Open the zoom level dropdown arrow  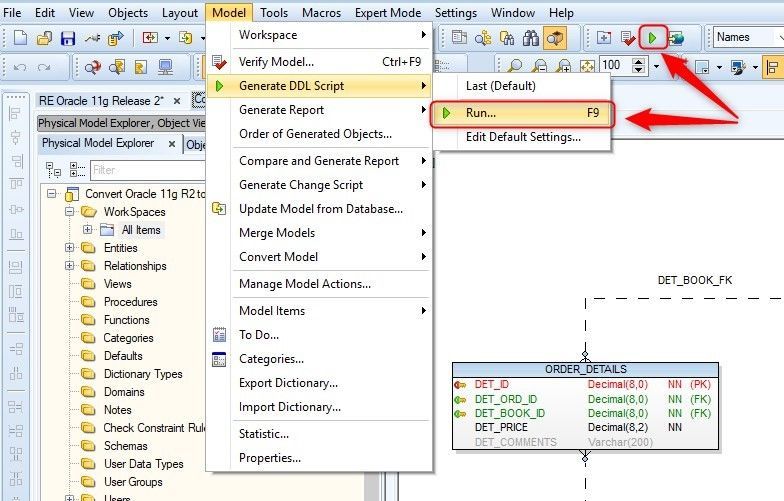tap(656, 66)
